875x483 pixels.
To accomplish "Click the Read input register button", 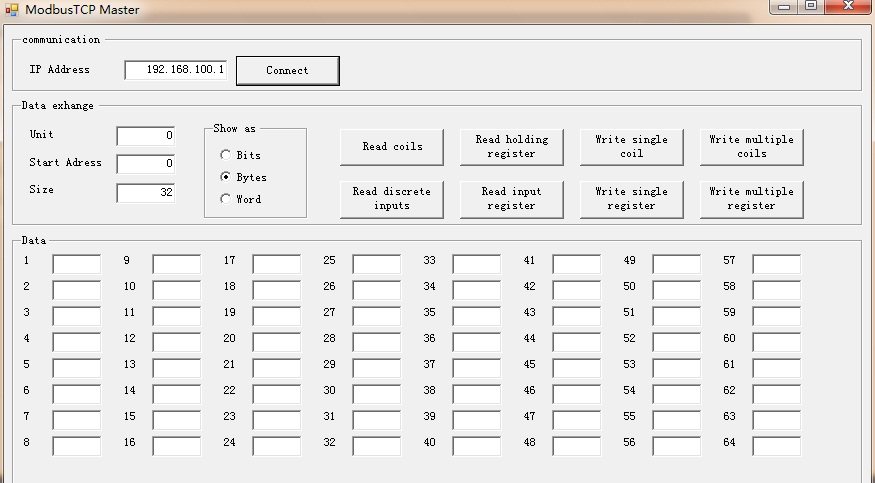I will point(511,199).
